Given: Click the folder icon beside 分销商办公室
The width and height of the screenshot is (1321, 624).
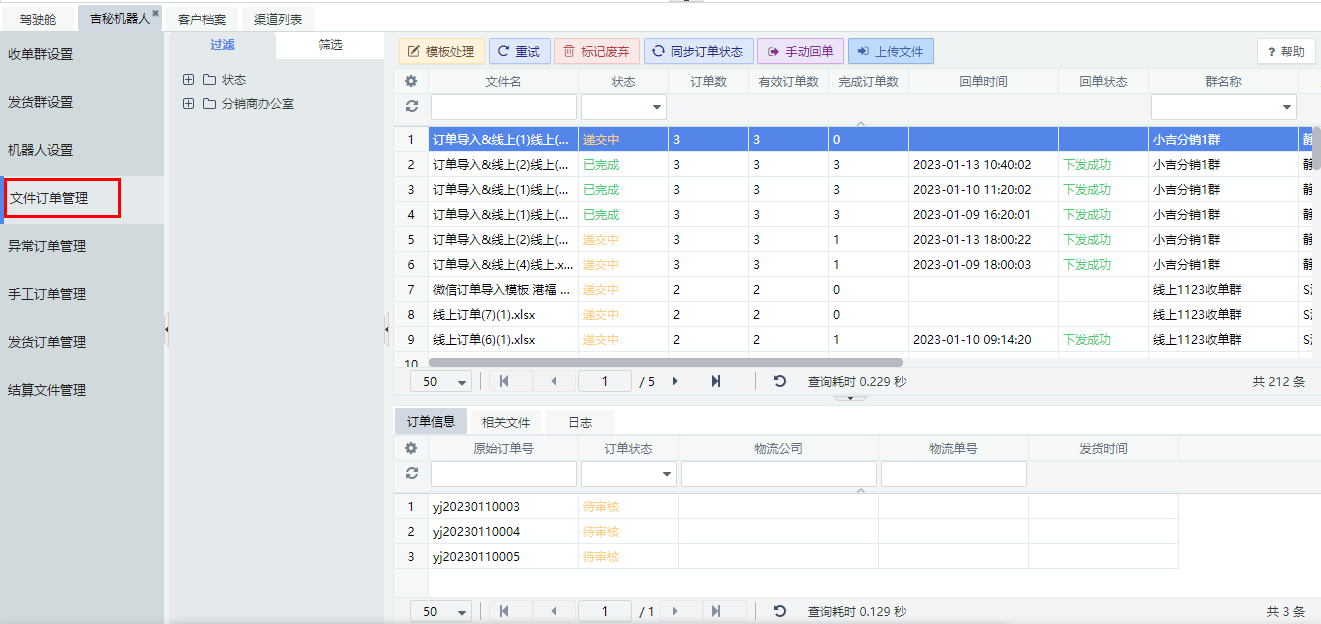Looking at the screenshot, I should pyautogui.click(x=209, y=104).
